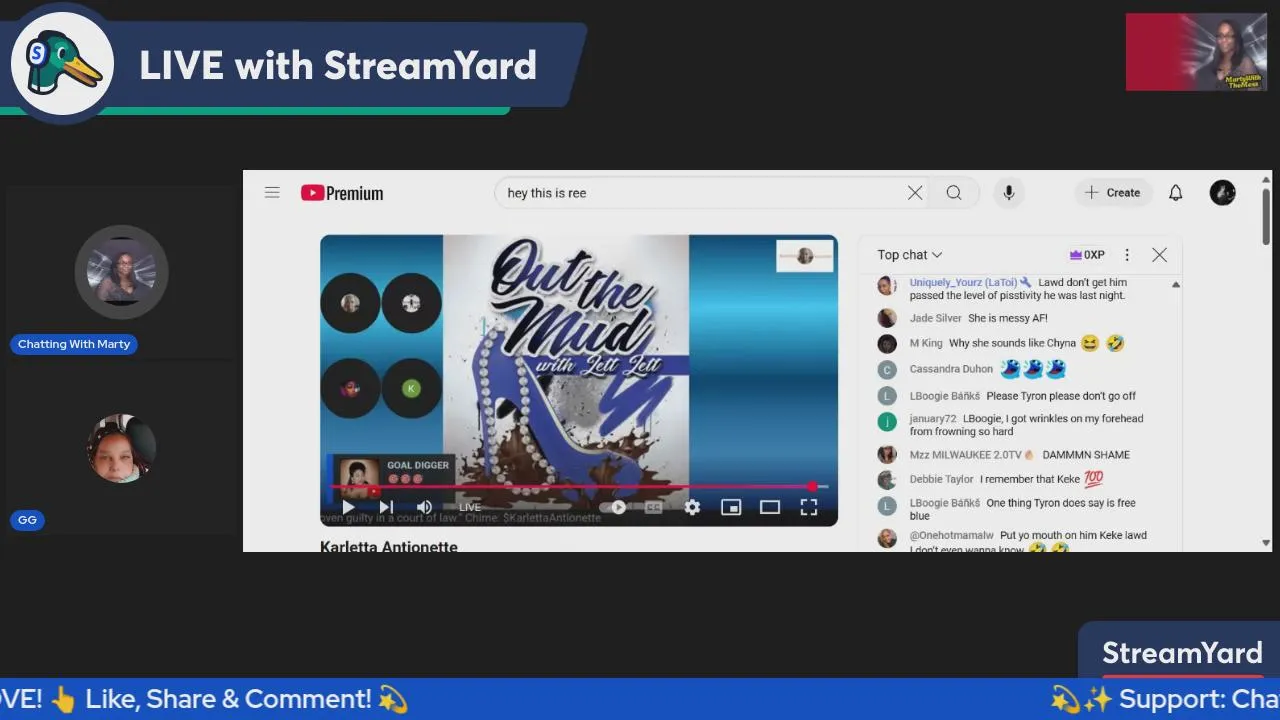
Task: Click the green K guest circle in video
Action: (411, 388)
